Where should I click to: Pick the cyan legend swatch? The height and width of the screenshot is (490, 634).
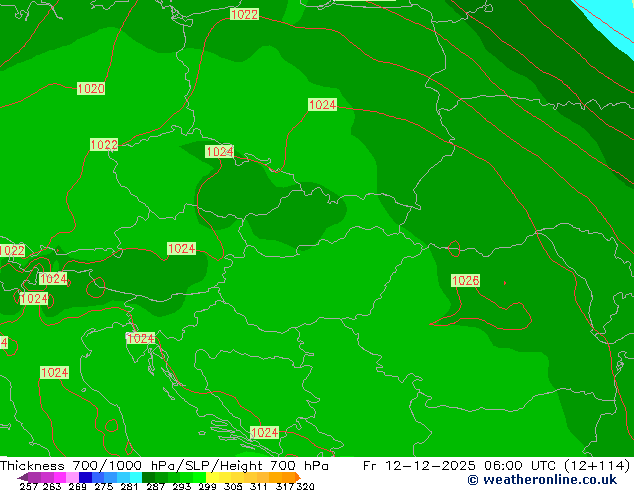(136, 477)
